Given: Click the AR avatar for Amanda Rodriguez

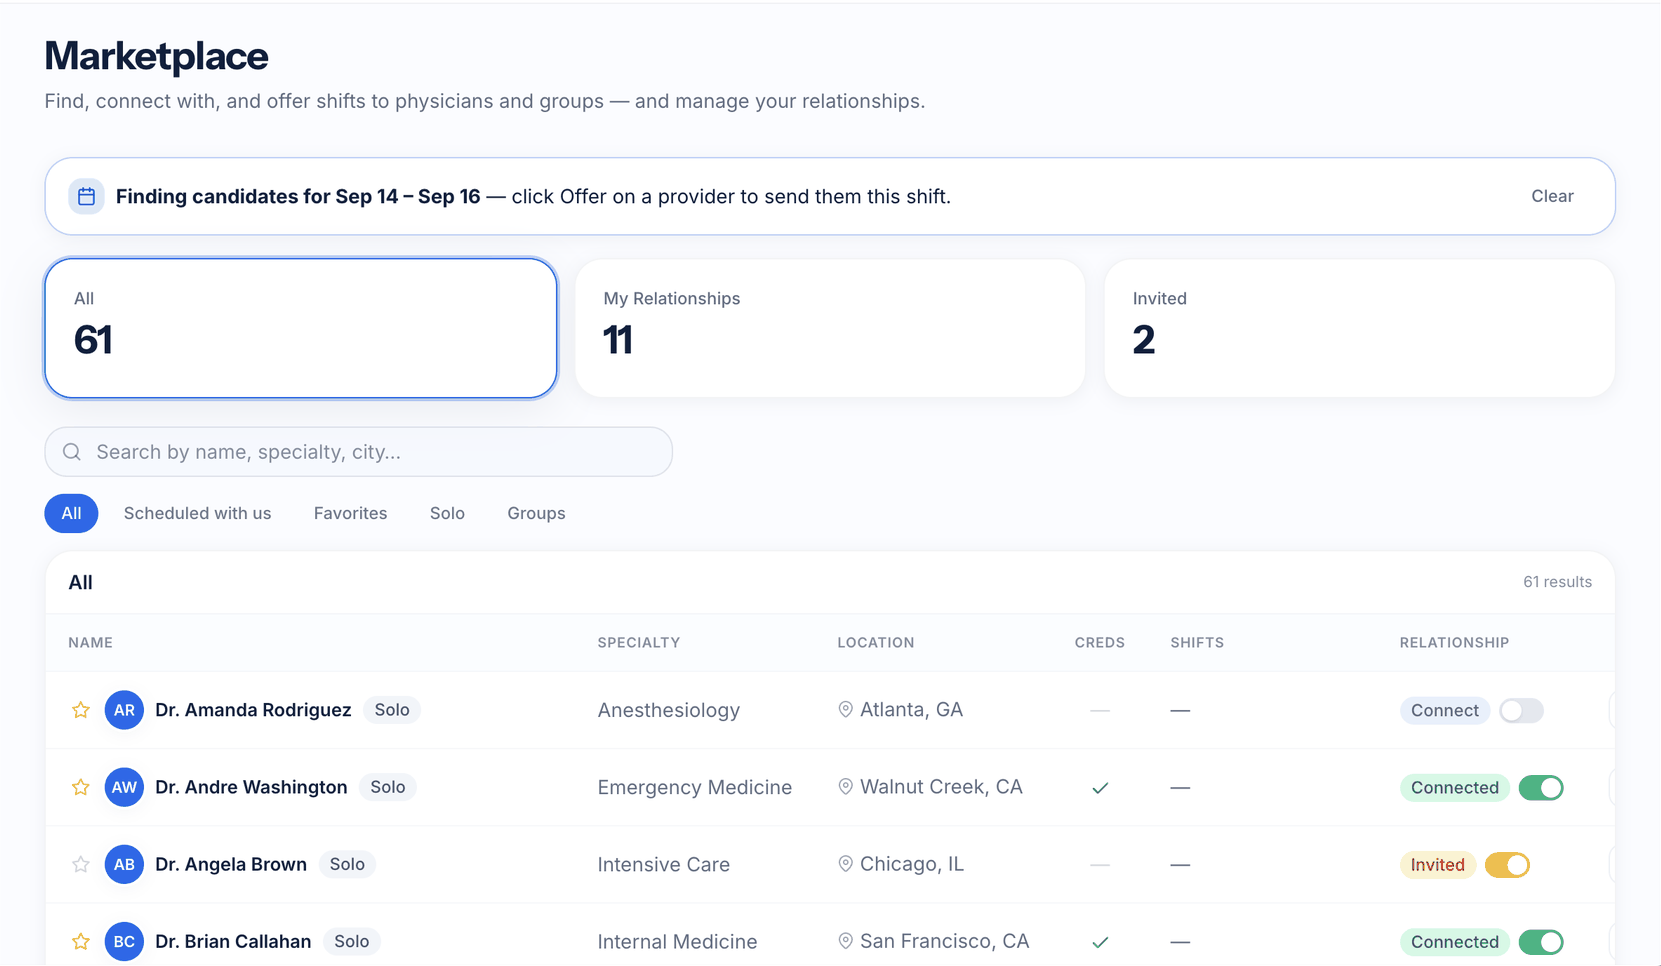Looking at the screenshot, I should (124, 710).
